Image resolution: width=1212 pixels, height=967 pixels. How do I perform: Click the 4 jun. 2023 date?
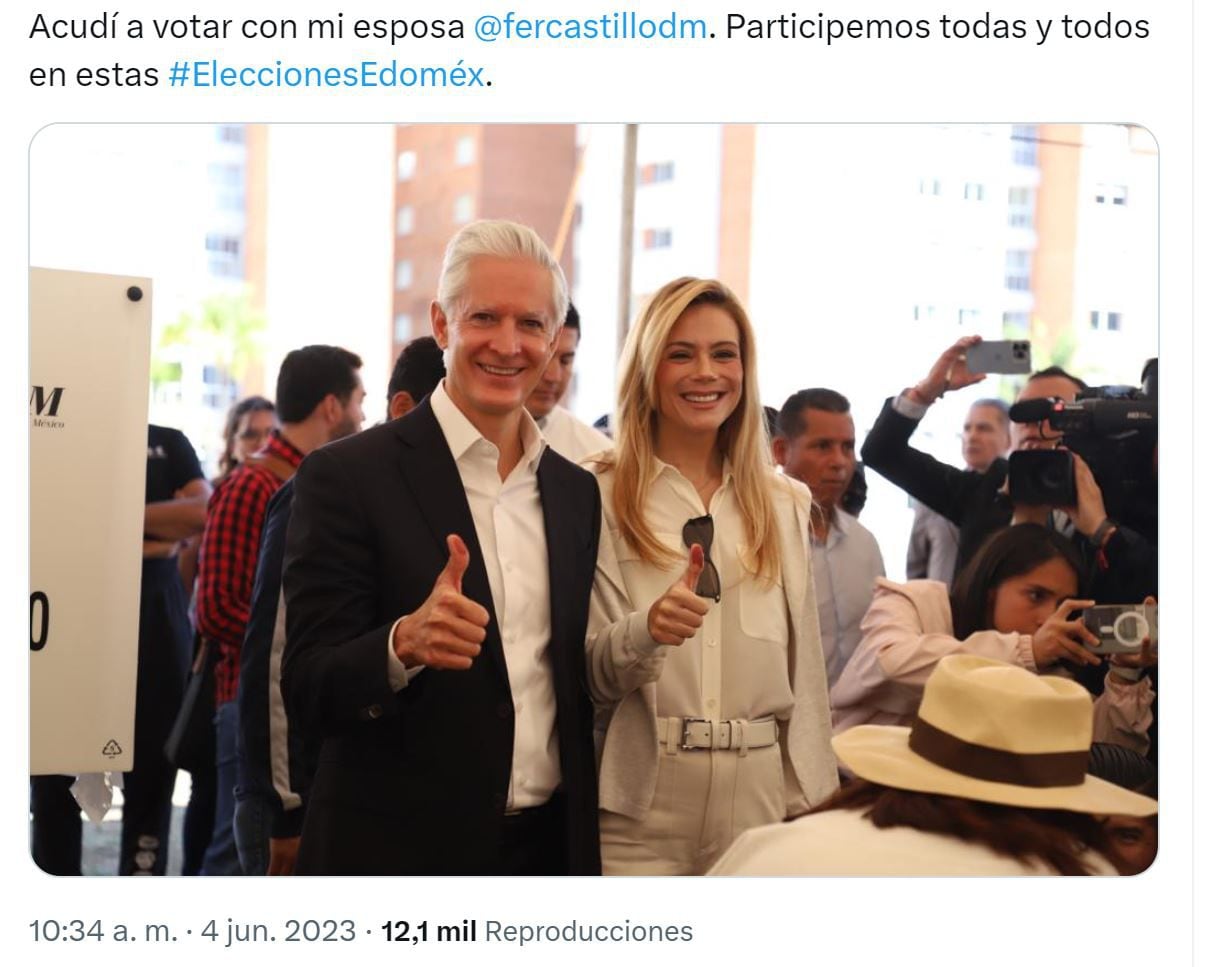point(278,931)
